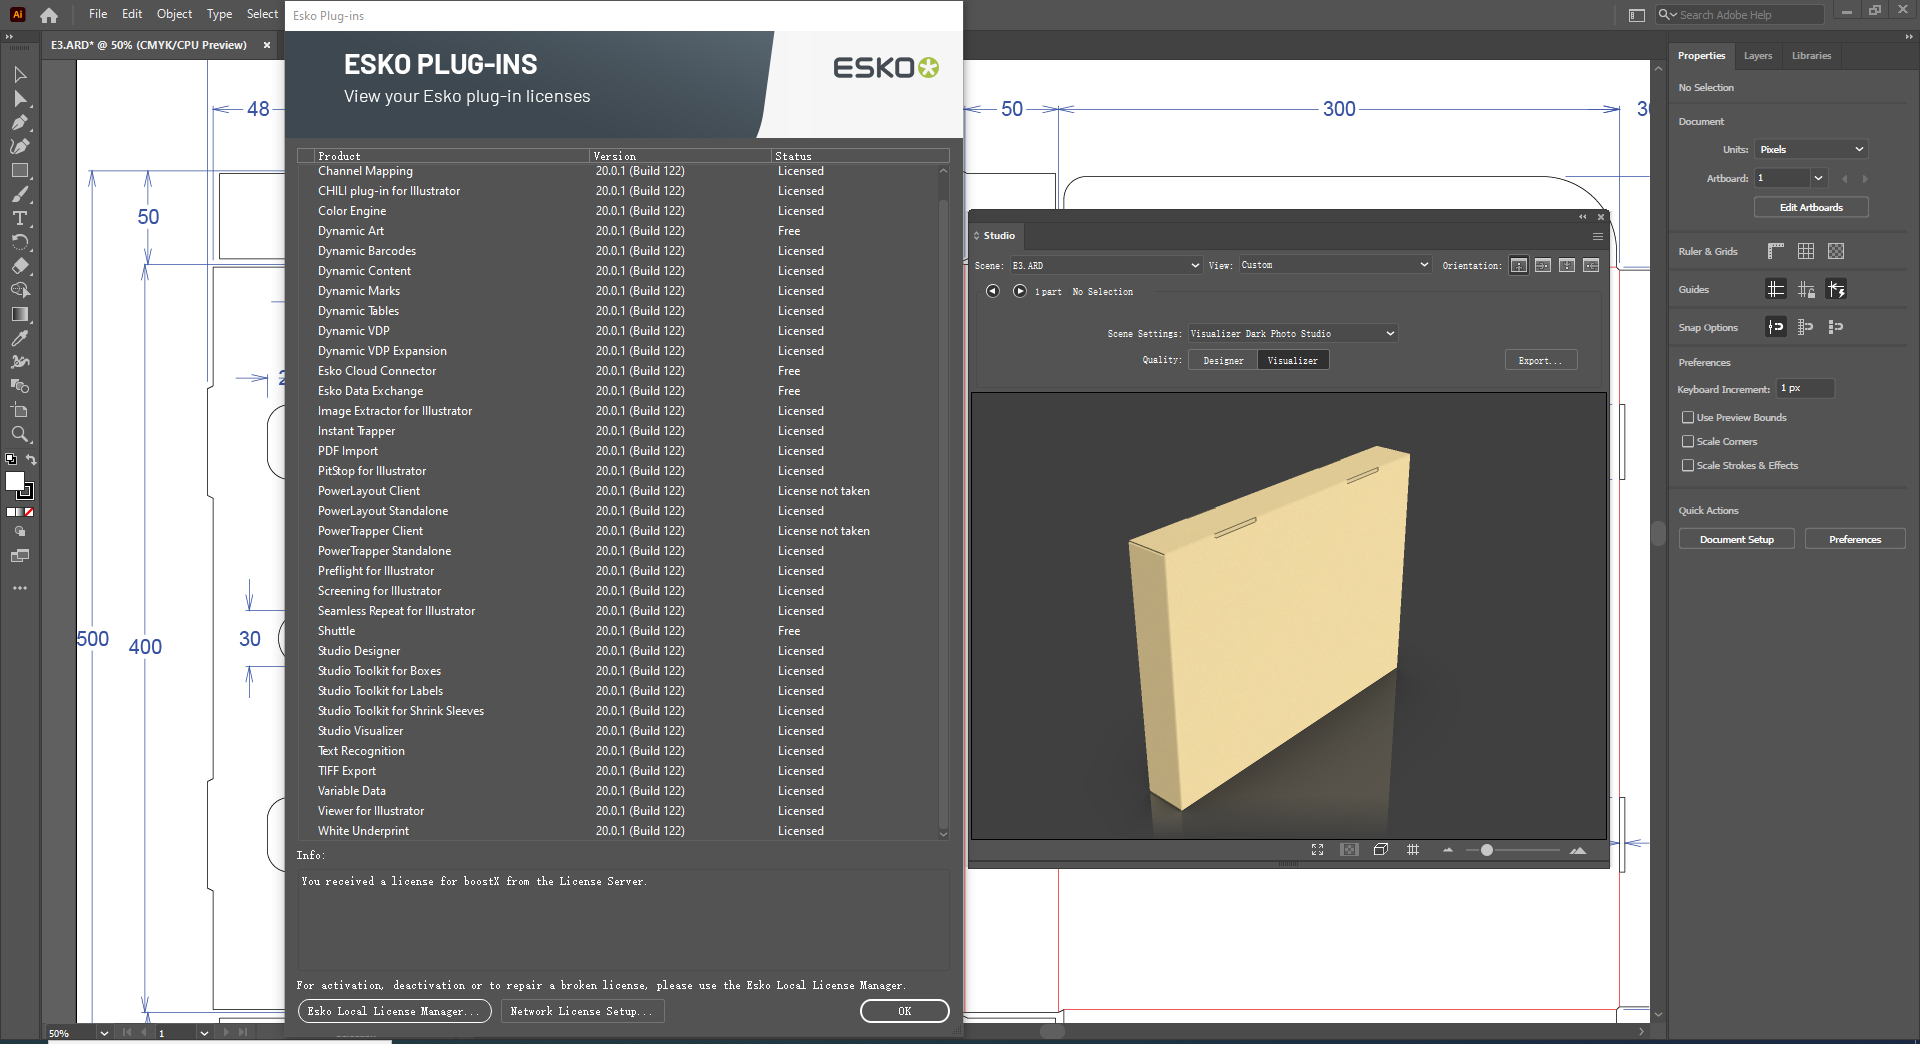
Task: Open Esko Local License Manager
Action: (395, 1011)
